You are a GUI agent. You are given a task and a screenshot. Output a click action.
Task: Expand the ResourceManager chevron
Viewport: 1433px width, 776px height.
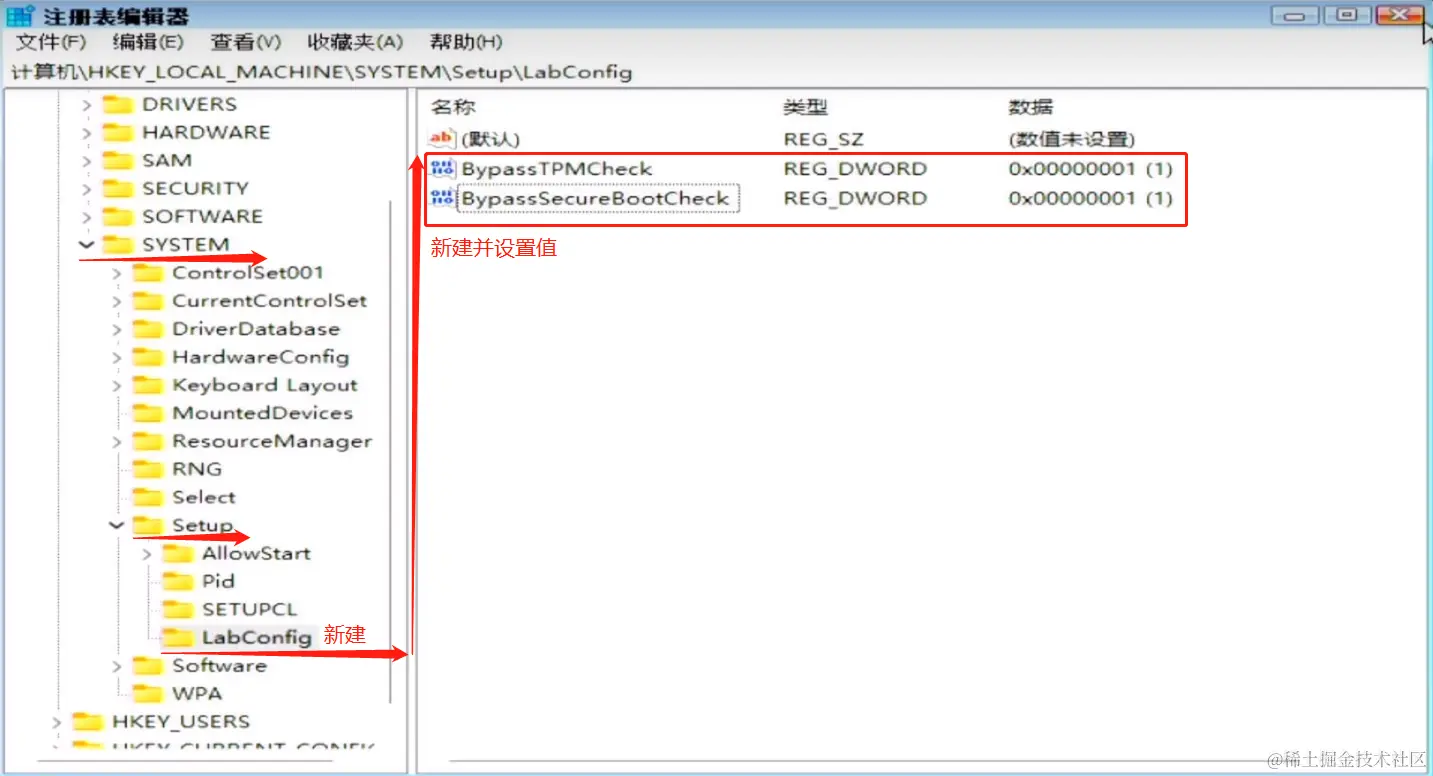tap(117, 441)
